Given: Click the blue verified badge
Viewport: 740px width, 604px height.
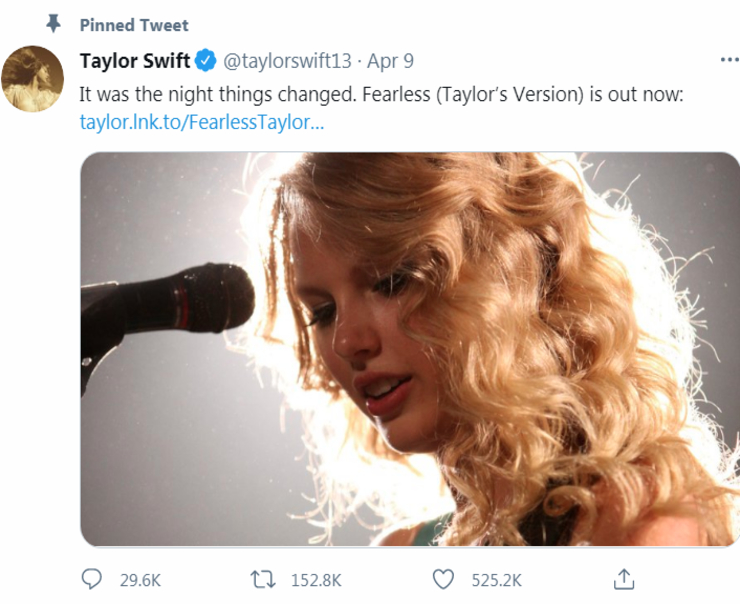Looking at the screenshot, I should tap(206, 61).
